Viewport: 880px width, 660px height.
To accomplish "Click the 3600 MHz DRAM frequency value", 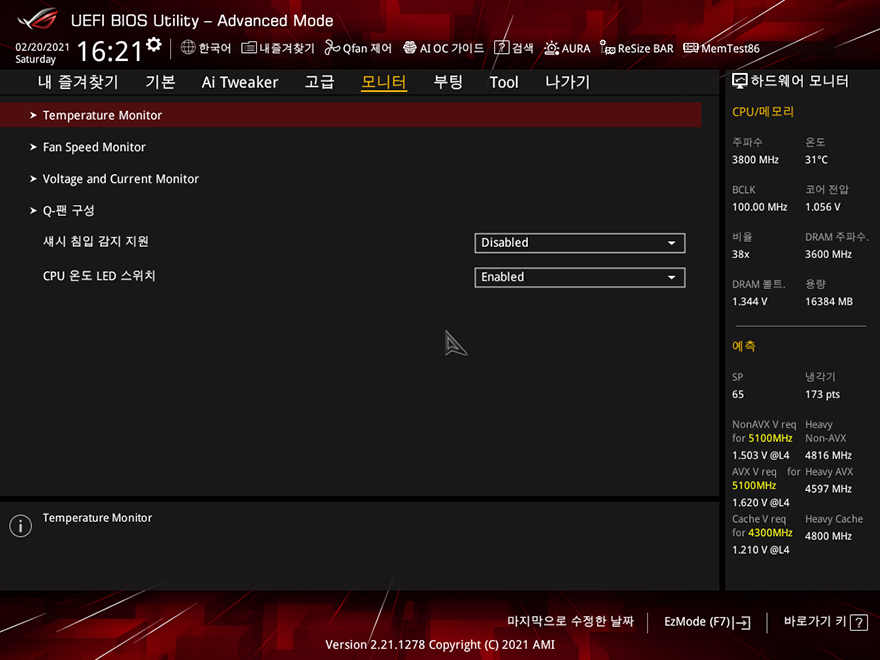I will (828, 254).
